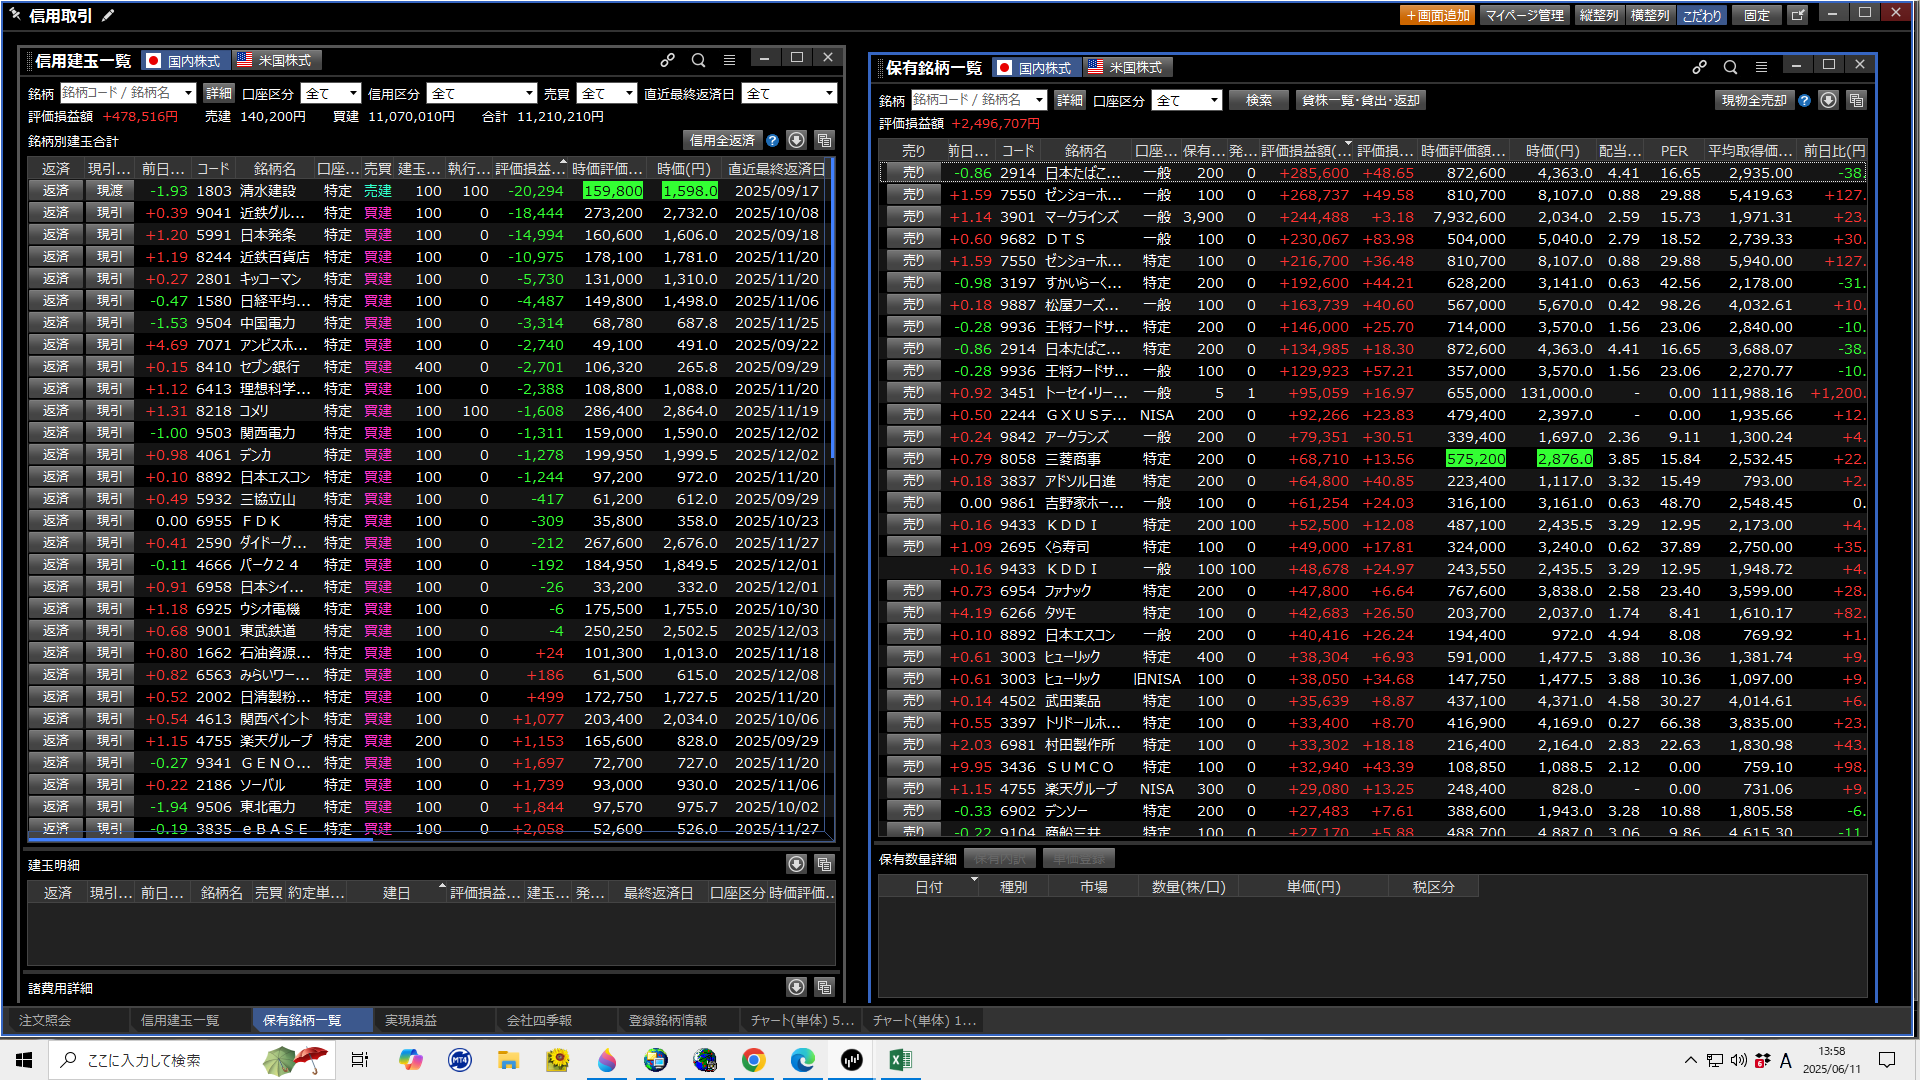Viewport: 1920px width, 1080px height.
Task: Sort by 評価損益 column in 信用建玉一覧 table
Action: 530,168
